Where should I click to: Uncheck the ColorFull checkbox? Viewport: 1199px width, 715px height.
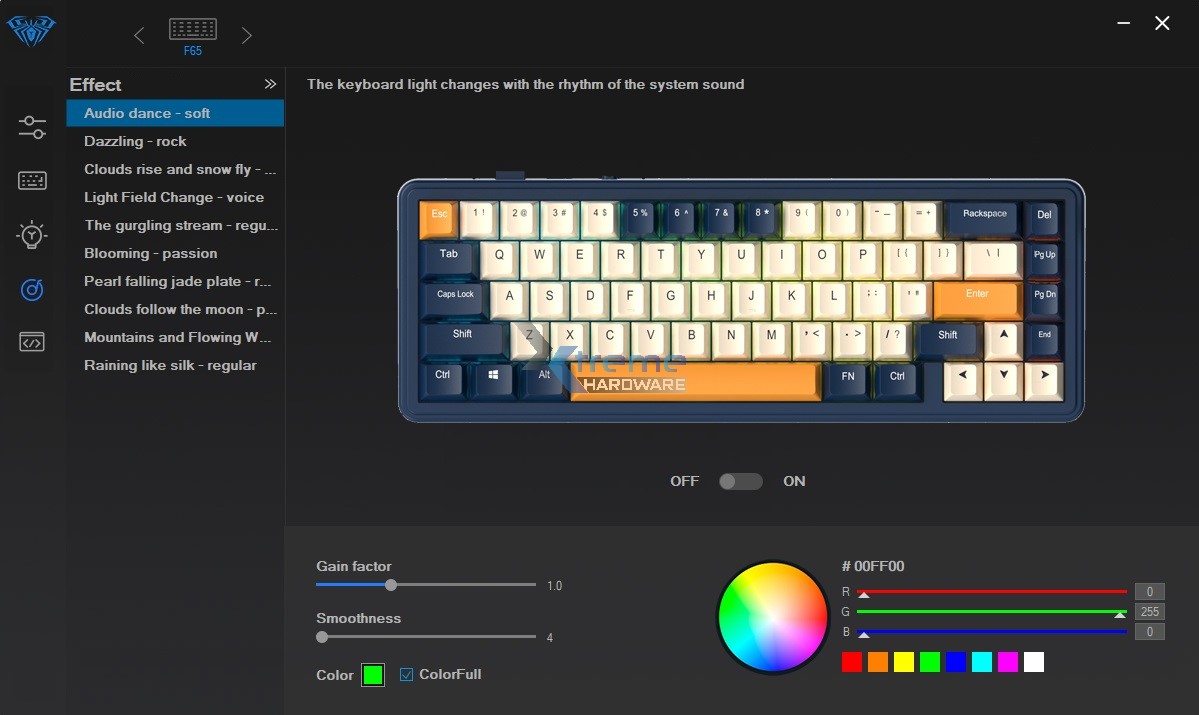[406, 675]
